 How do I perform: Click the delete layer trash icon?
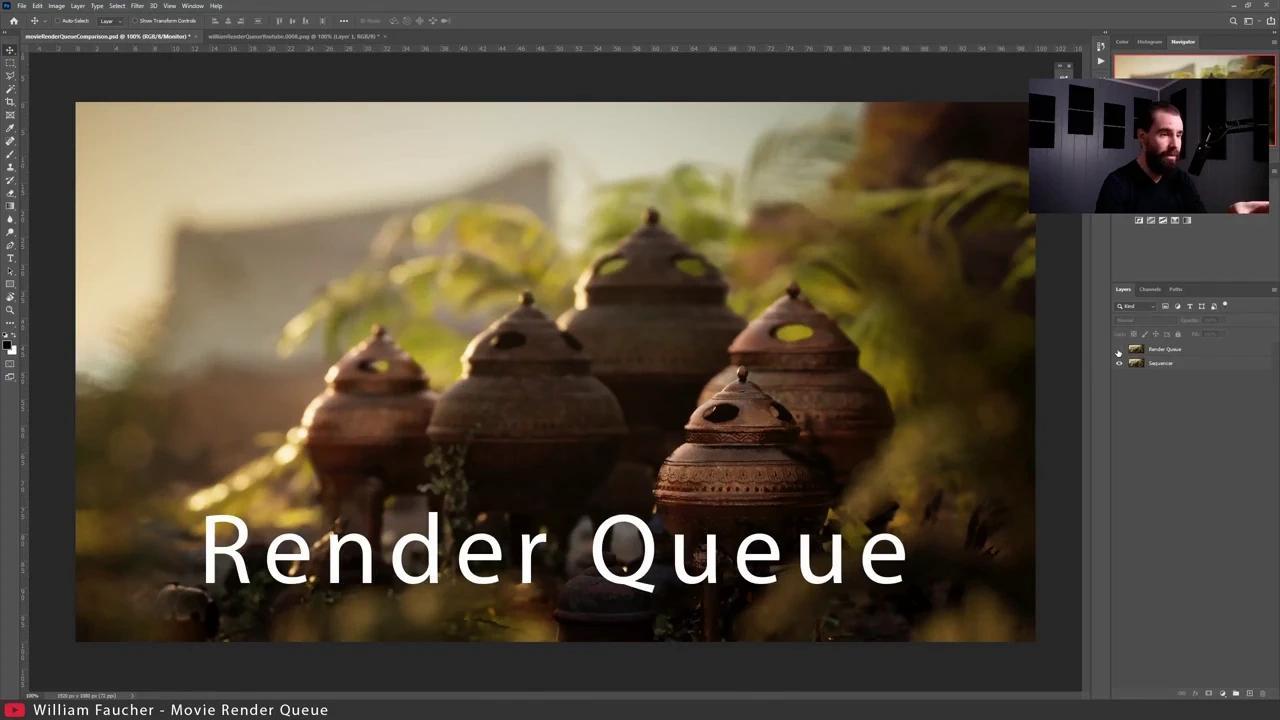click(x=1264, y=693)
